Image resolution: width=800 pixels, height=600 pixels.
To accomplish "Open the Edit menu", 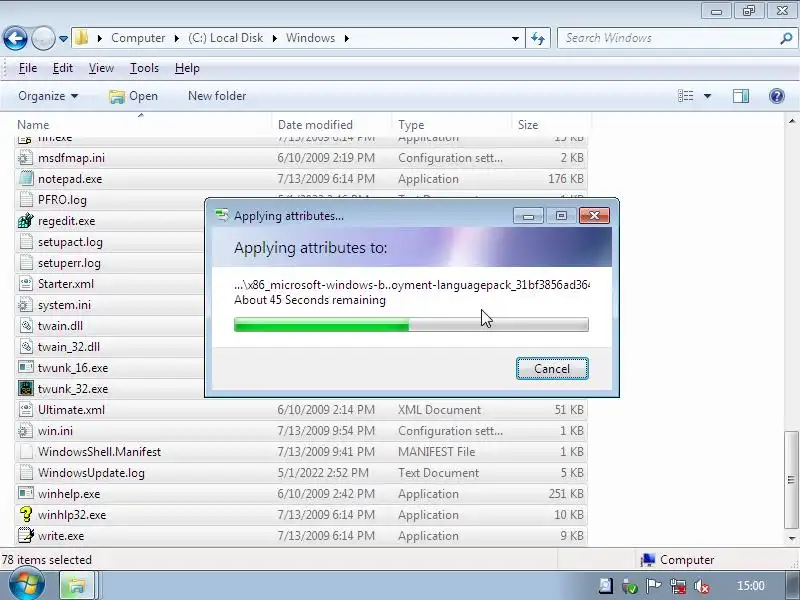I will point(63,68).
